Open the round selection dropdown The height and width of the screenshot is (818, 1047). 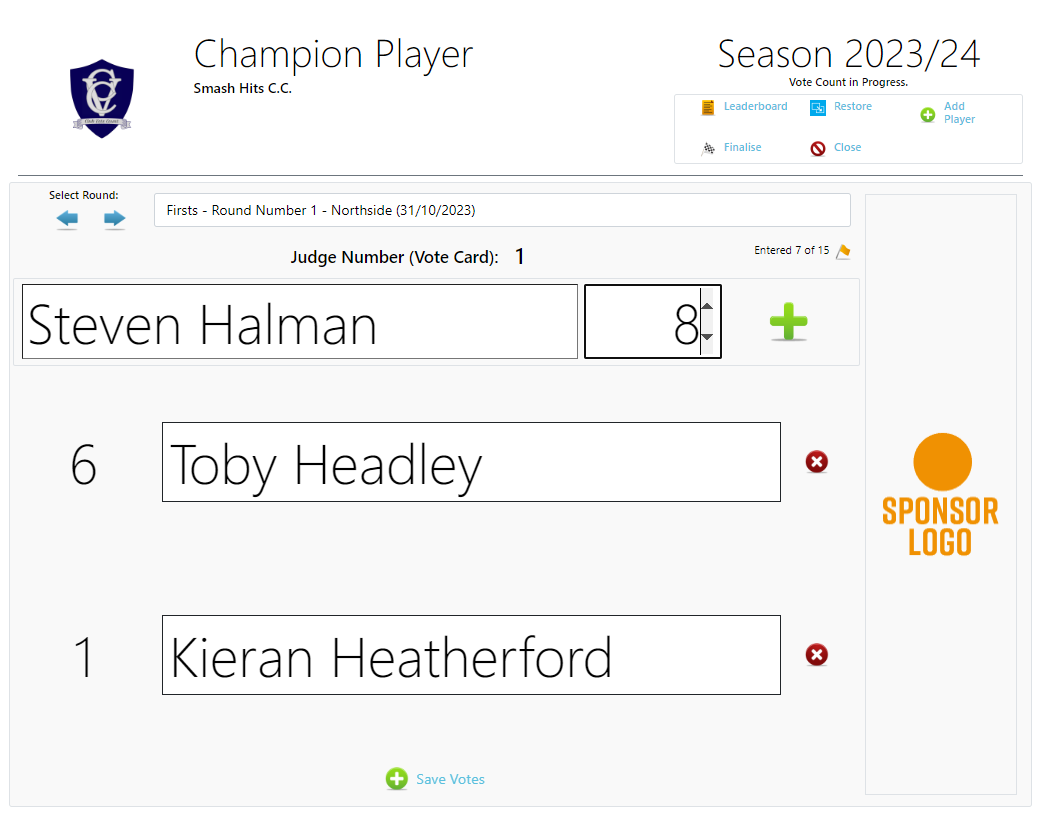(502, 210)
